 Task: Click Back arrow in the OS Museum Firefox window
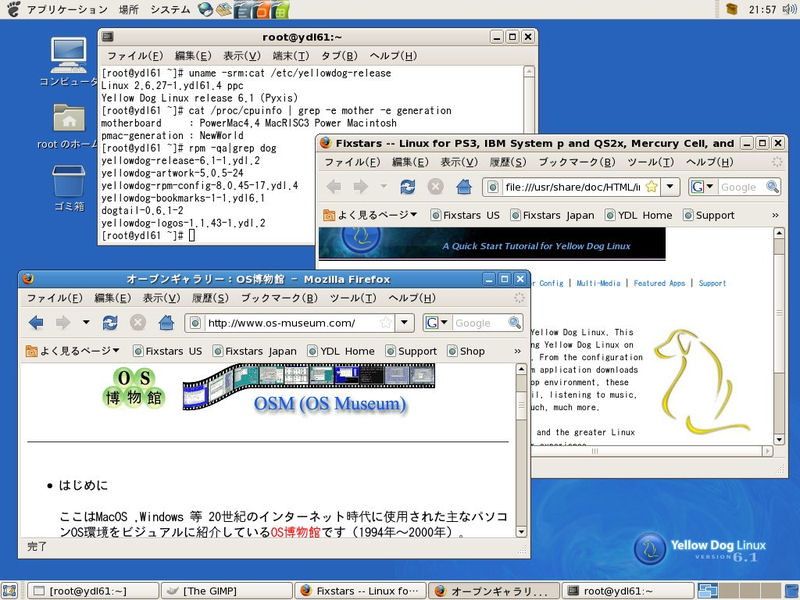(x=36, y=322)
